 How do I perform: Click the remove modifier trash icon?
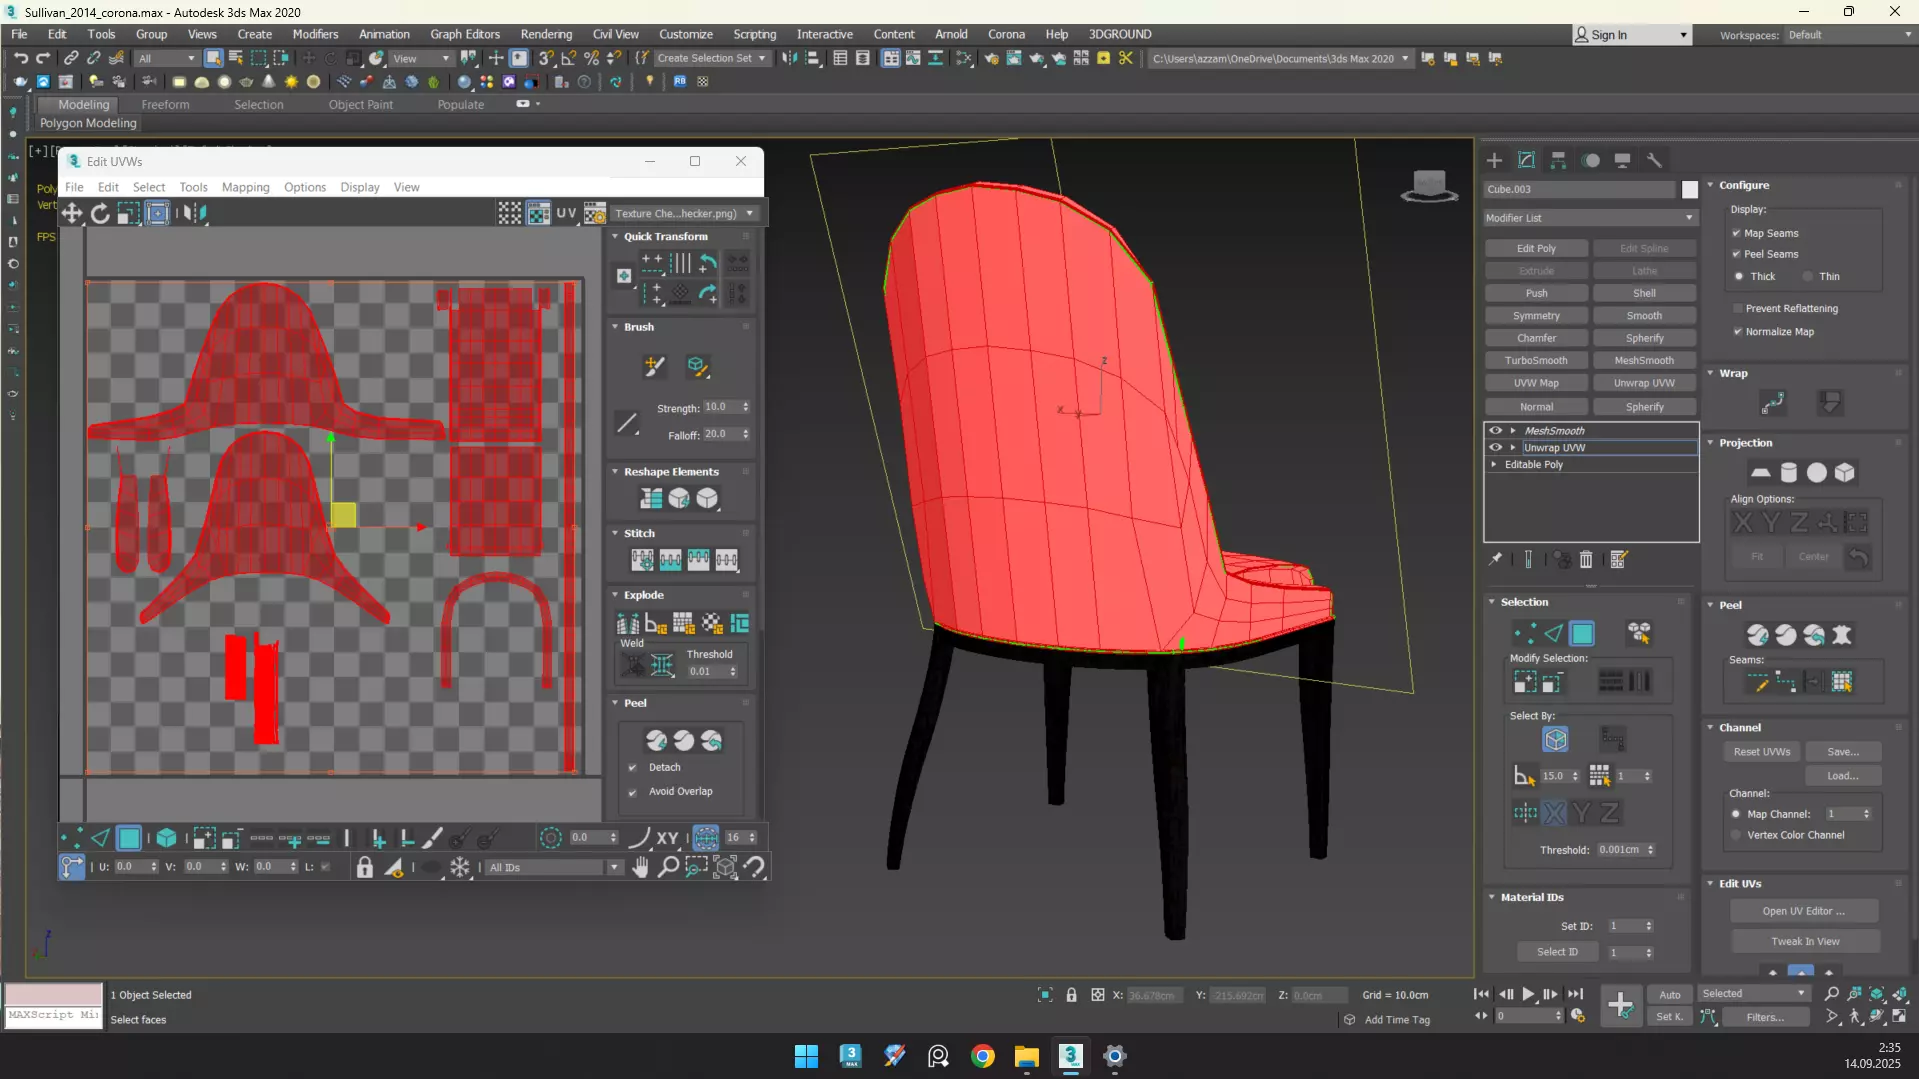(1586, 560)
